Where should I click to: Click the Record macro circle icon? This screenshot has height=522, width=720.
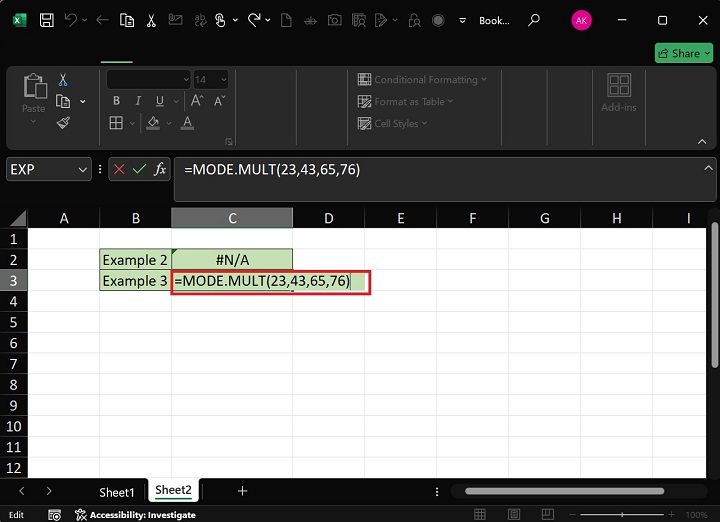[x=438, y=20]
